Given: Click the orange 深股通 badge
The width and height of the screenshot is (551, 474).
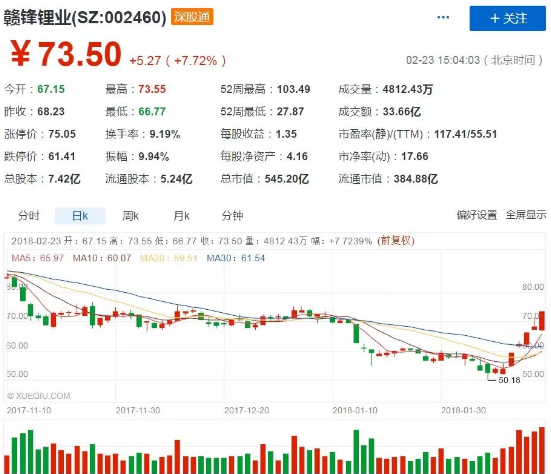Looking at the screenshot, I should click(x=192, y=17).
